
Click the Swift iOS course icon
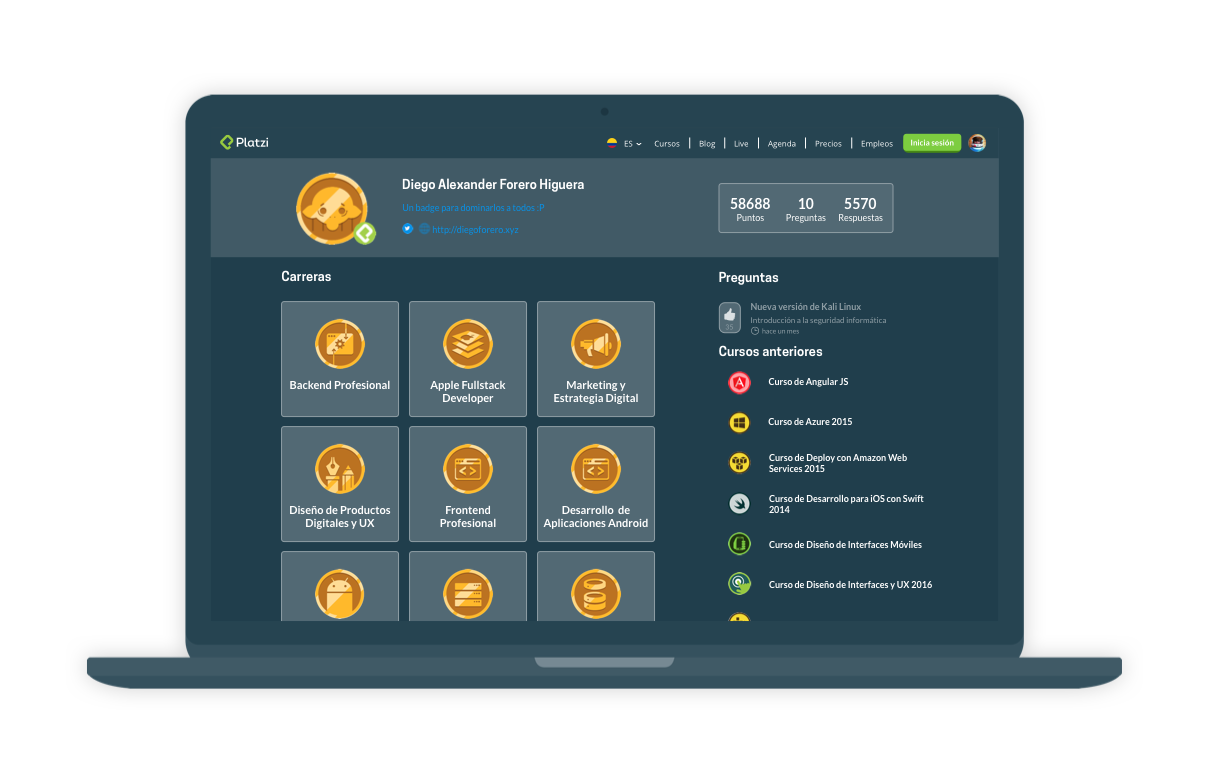click(740, 503)
